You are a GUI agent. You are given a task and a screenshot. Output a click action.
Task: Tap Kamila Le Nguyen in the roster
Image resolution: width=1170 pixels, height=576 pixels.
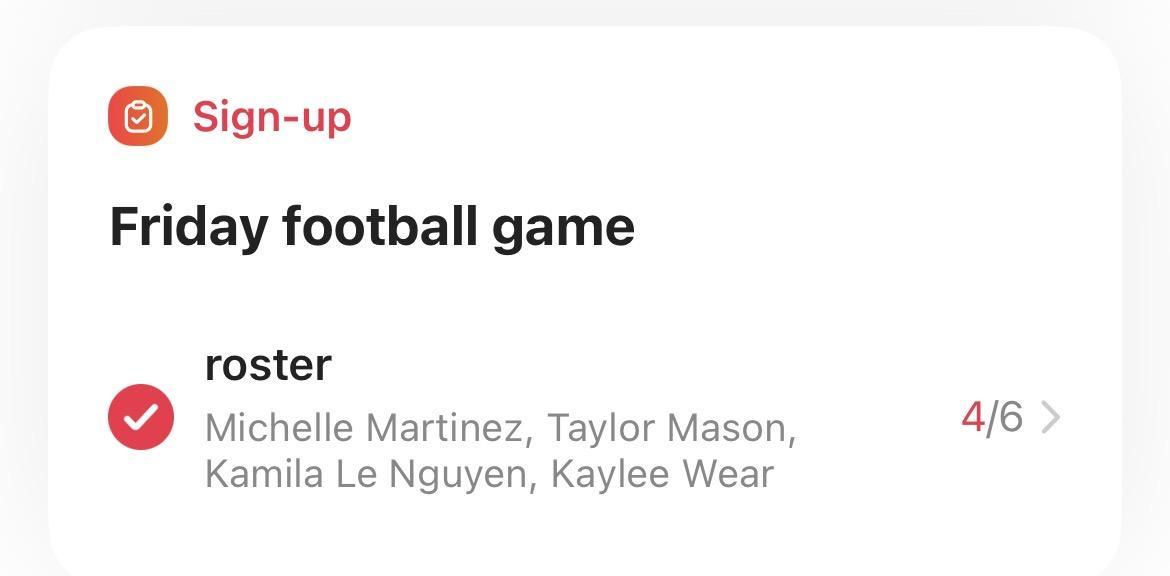click(365, 473)
